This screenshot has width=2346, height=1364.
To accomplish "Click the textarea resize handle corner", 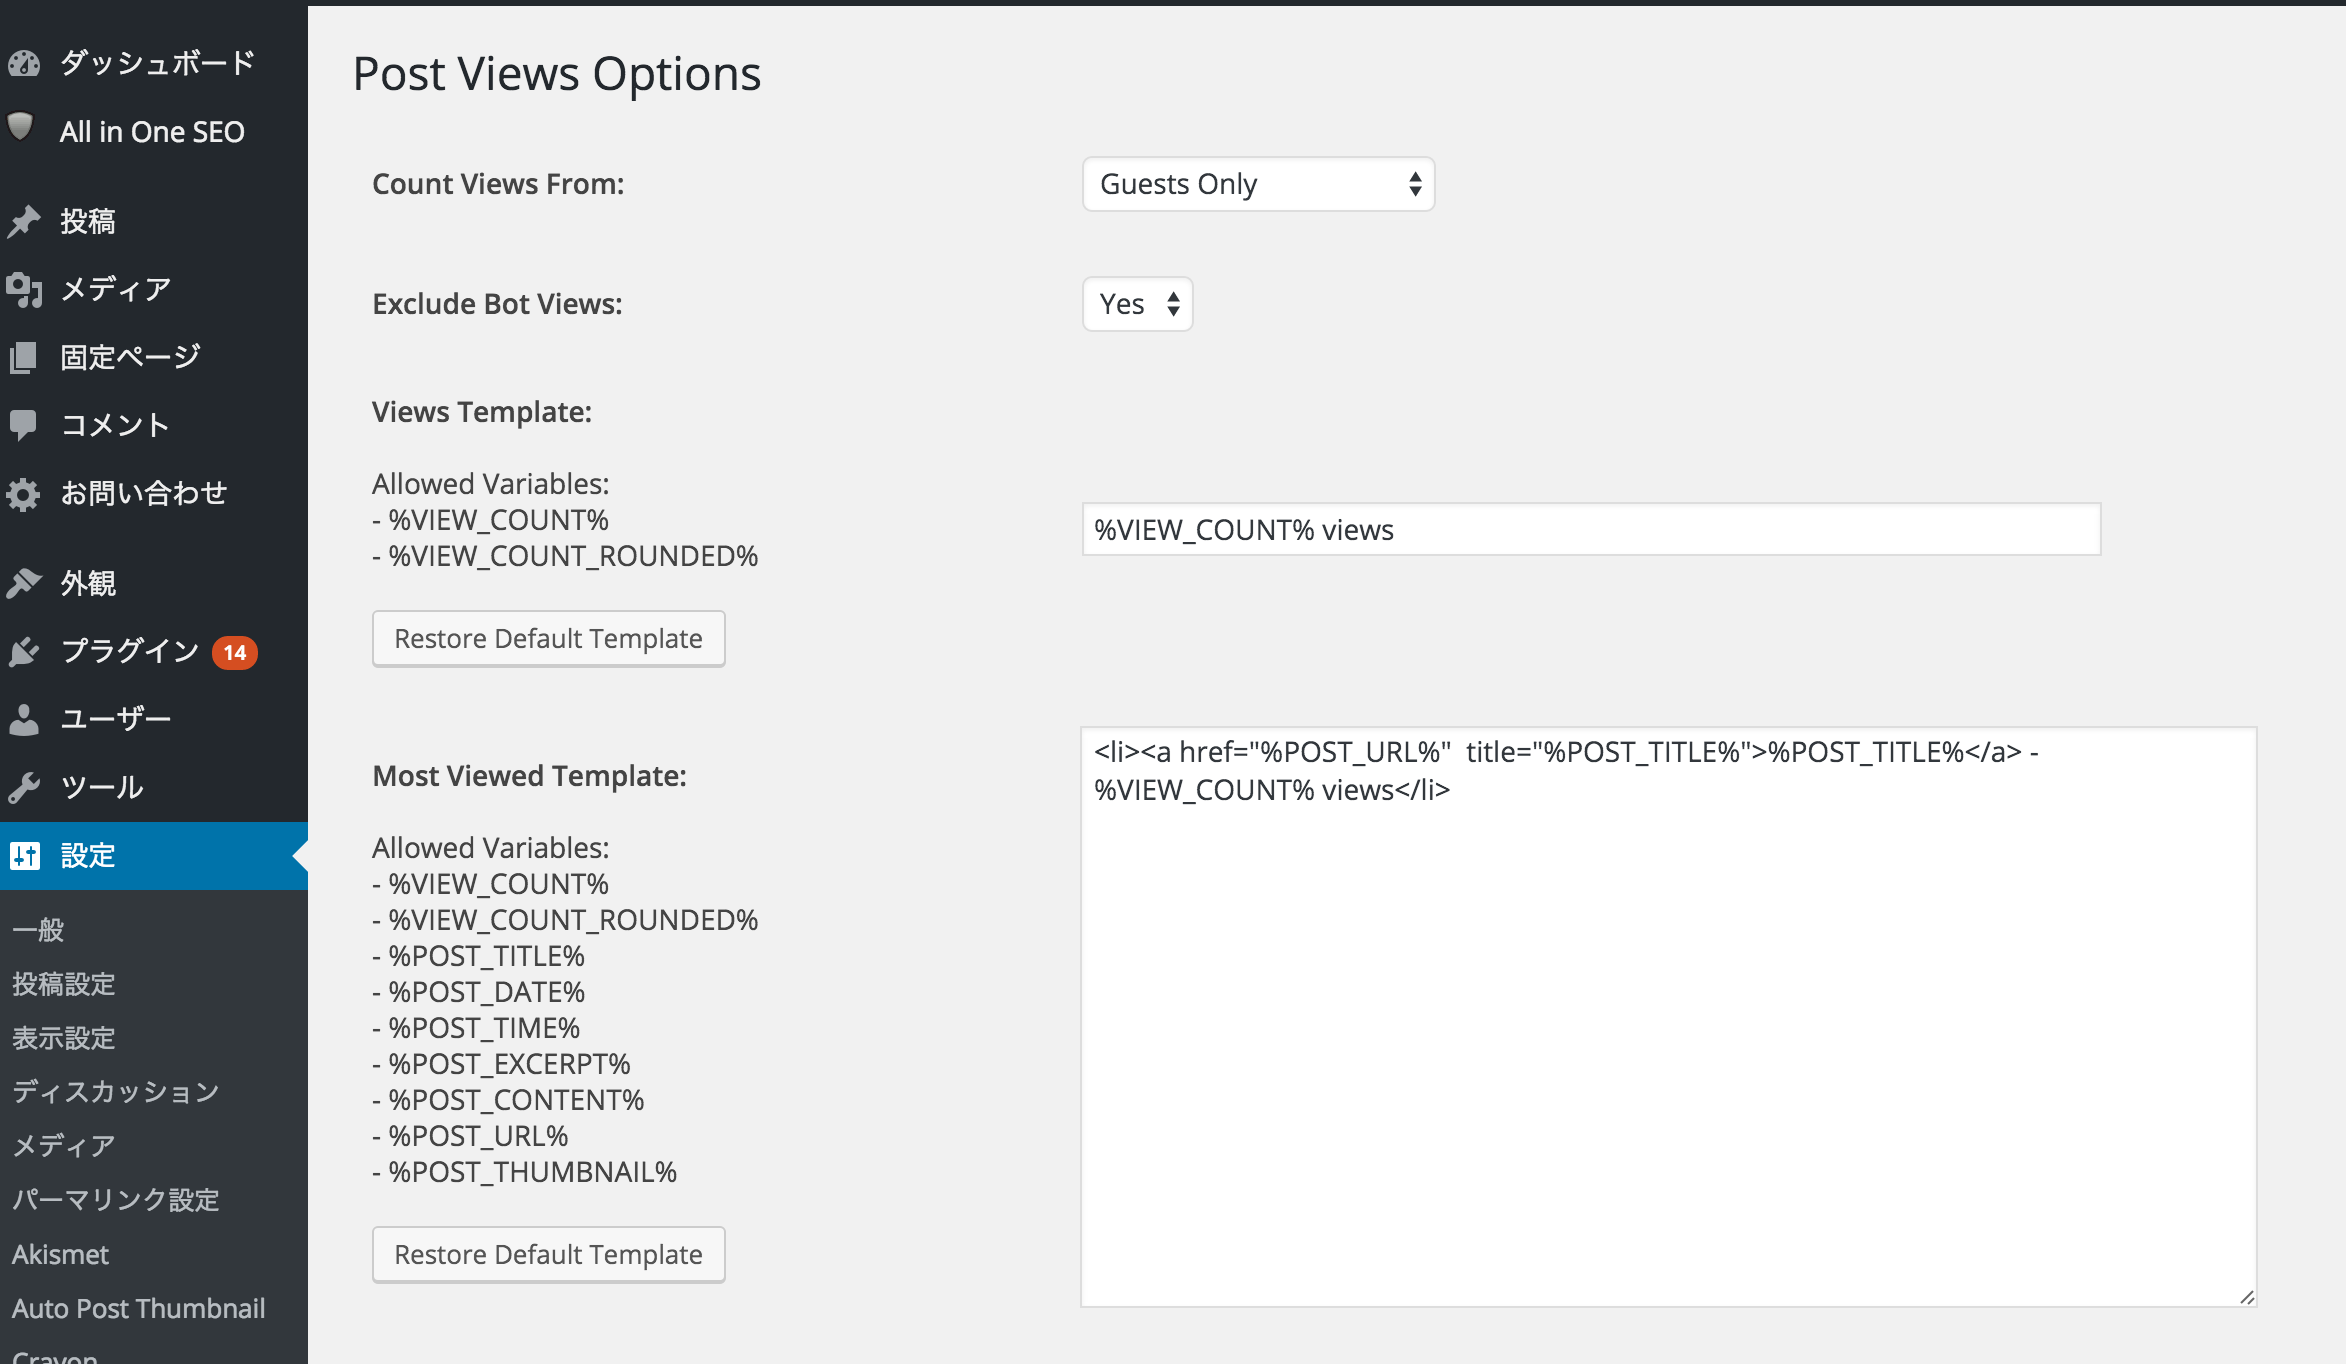I will pyautogui.click(x=2247, y=1297).
